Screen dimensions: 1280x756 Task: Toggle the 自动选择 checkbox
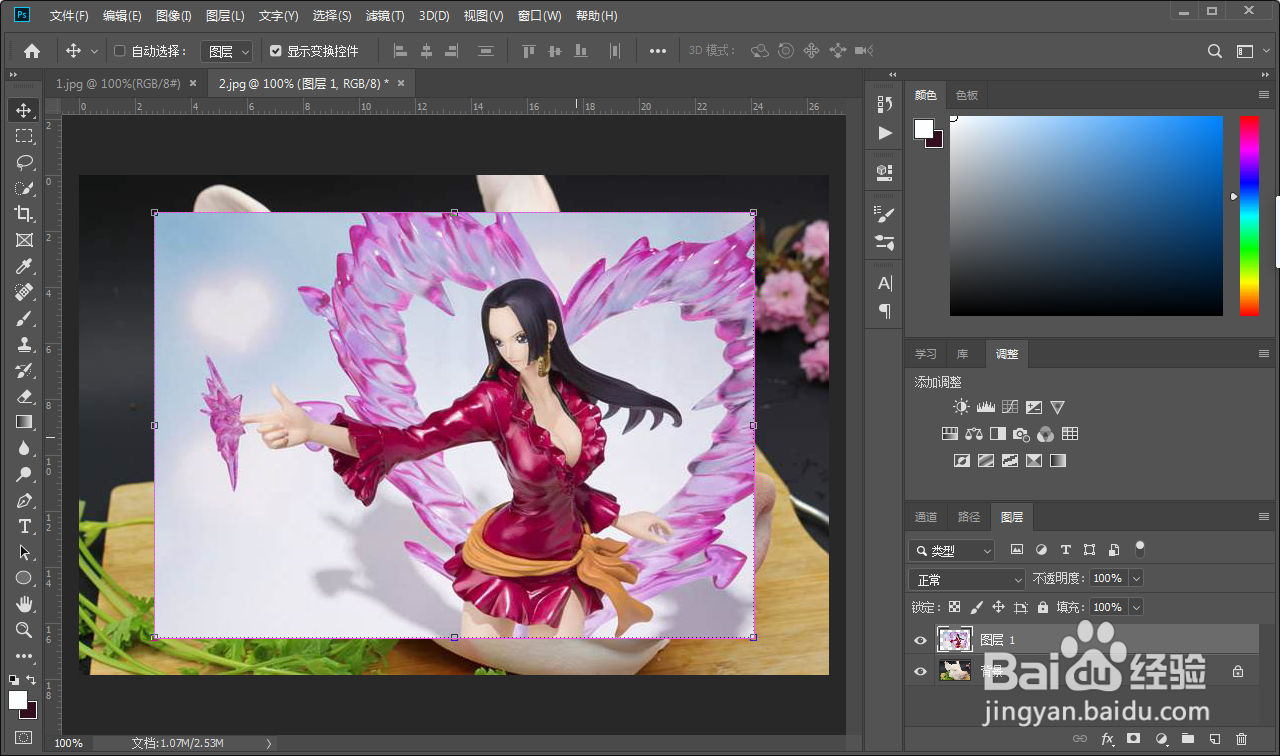tap(120, 51)
